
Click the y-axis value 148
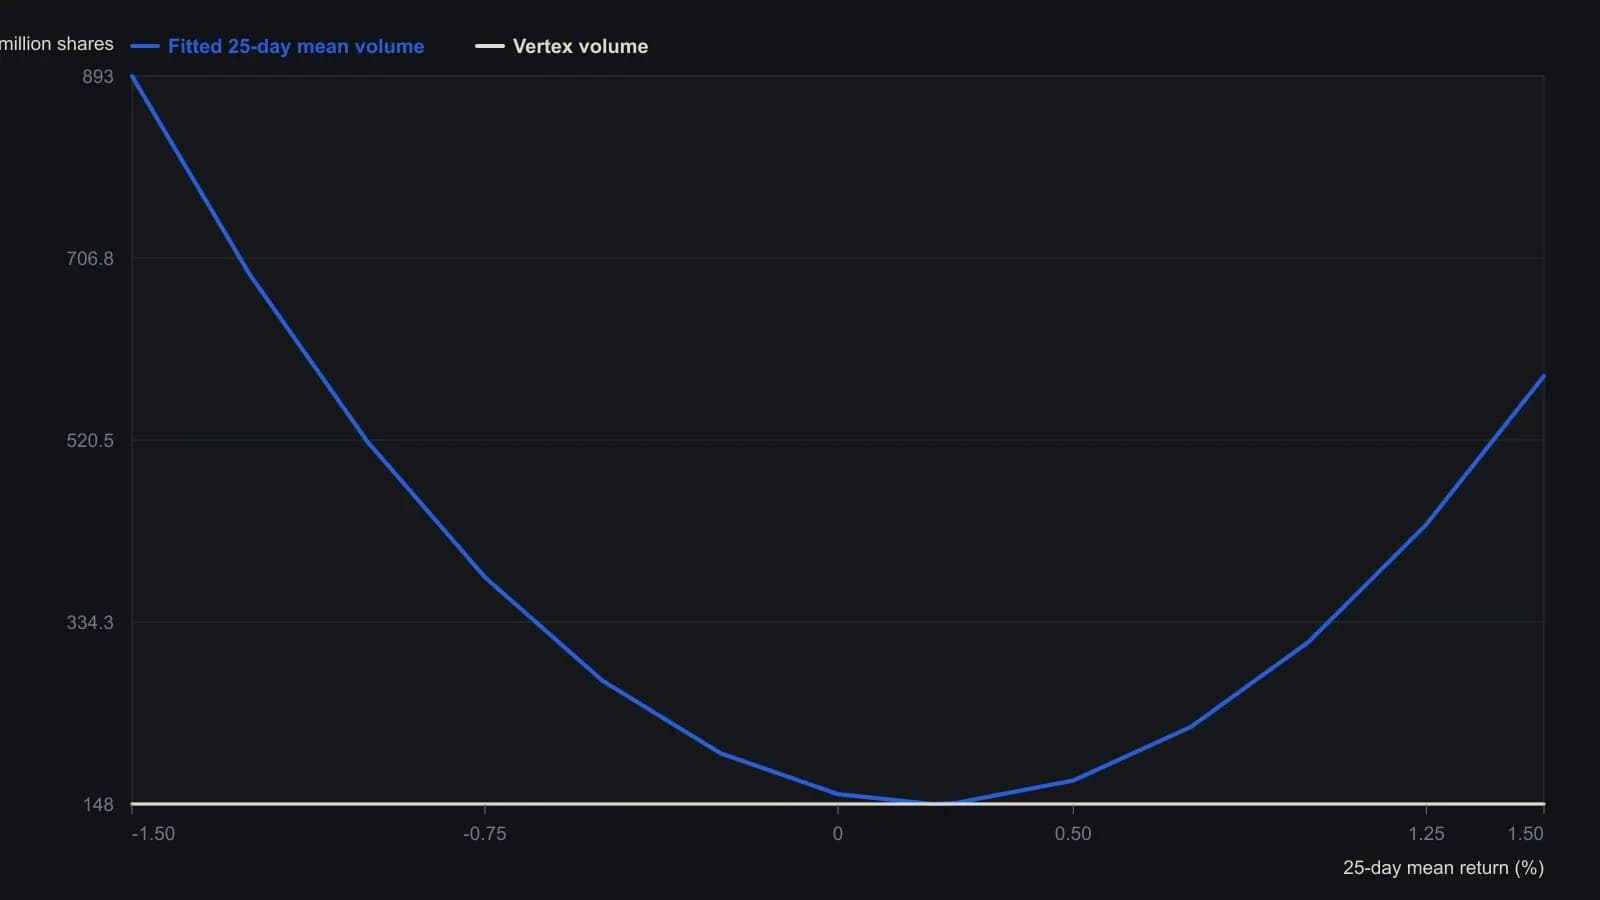(x=98, y=805)
